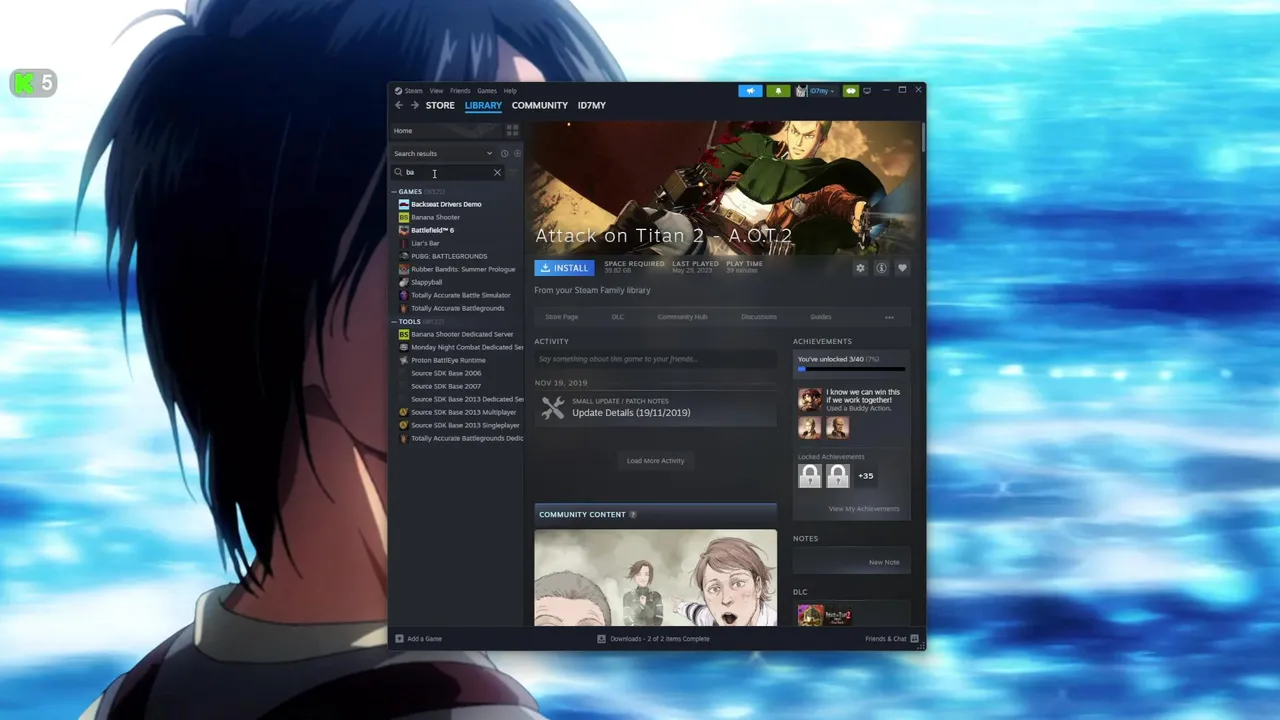Open the green notifications bell
This screenshot has height=720, width=1280.
pyautogui.click(x=778, y=91)
